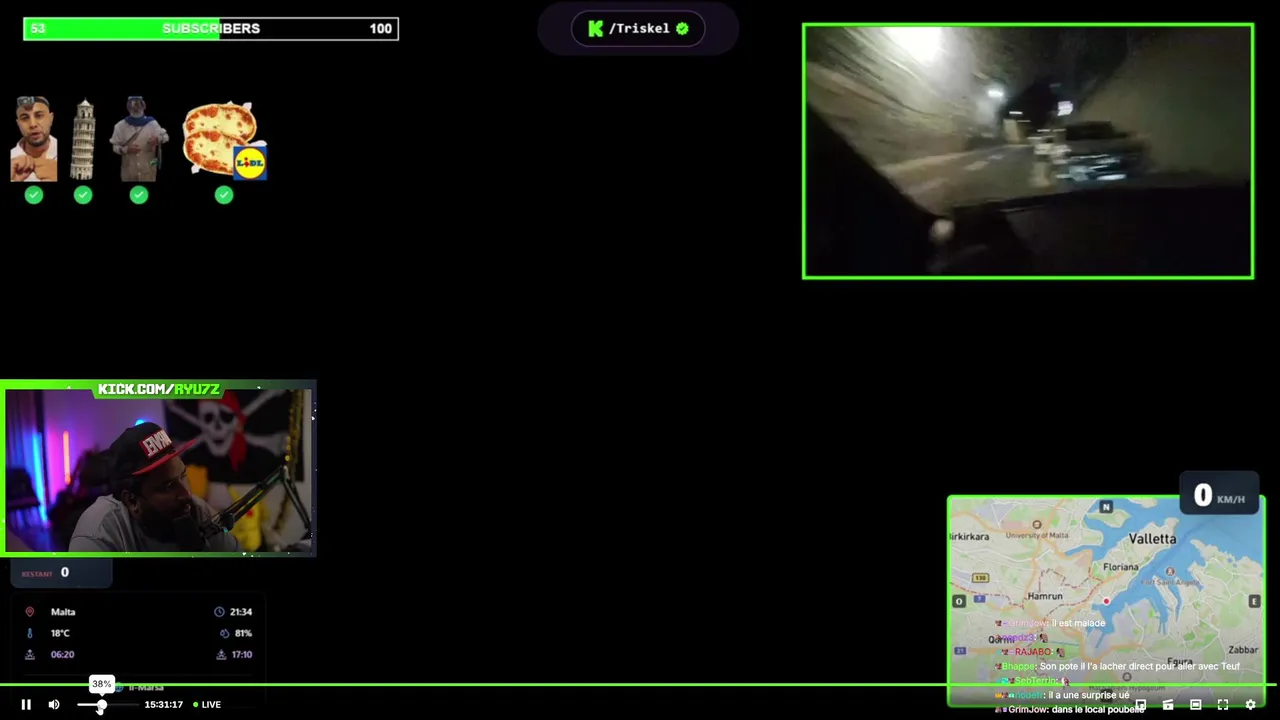The image size is (1280, 720).
Task: Click checkmark under the Lidl pizza
Action: (224, 195)
